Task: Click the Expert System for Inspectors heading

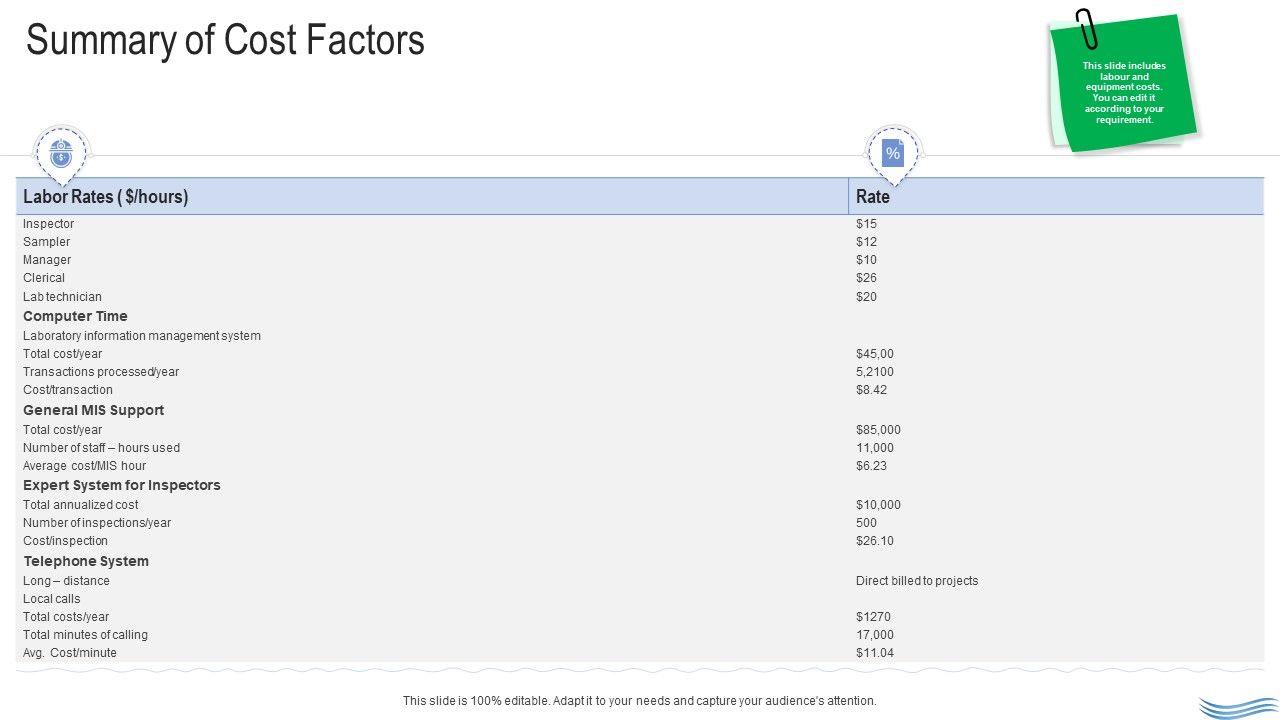Action: click(121, 485)
